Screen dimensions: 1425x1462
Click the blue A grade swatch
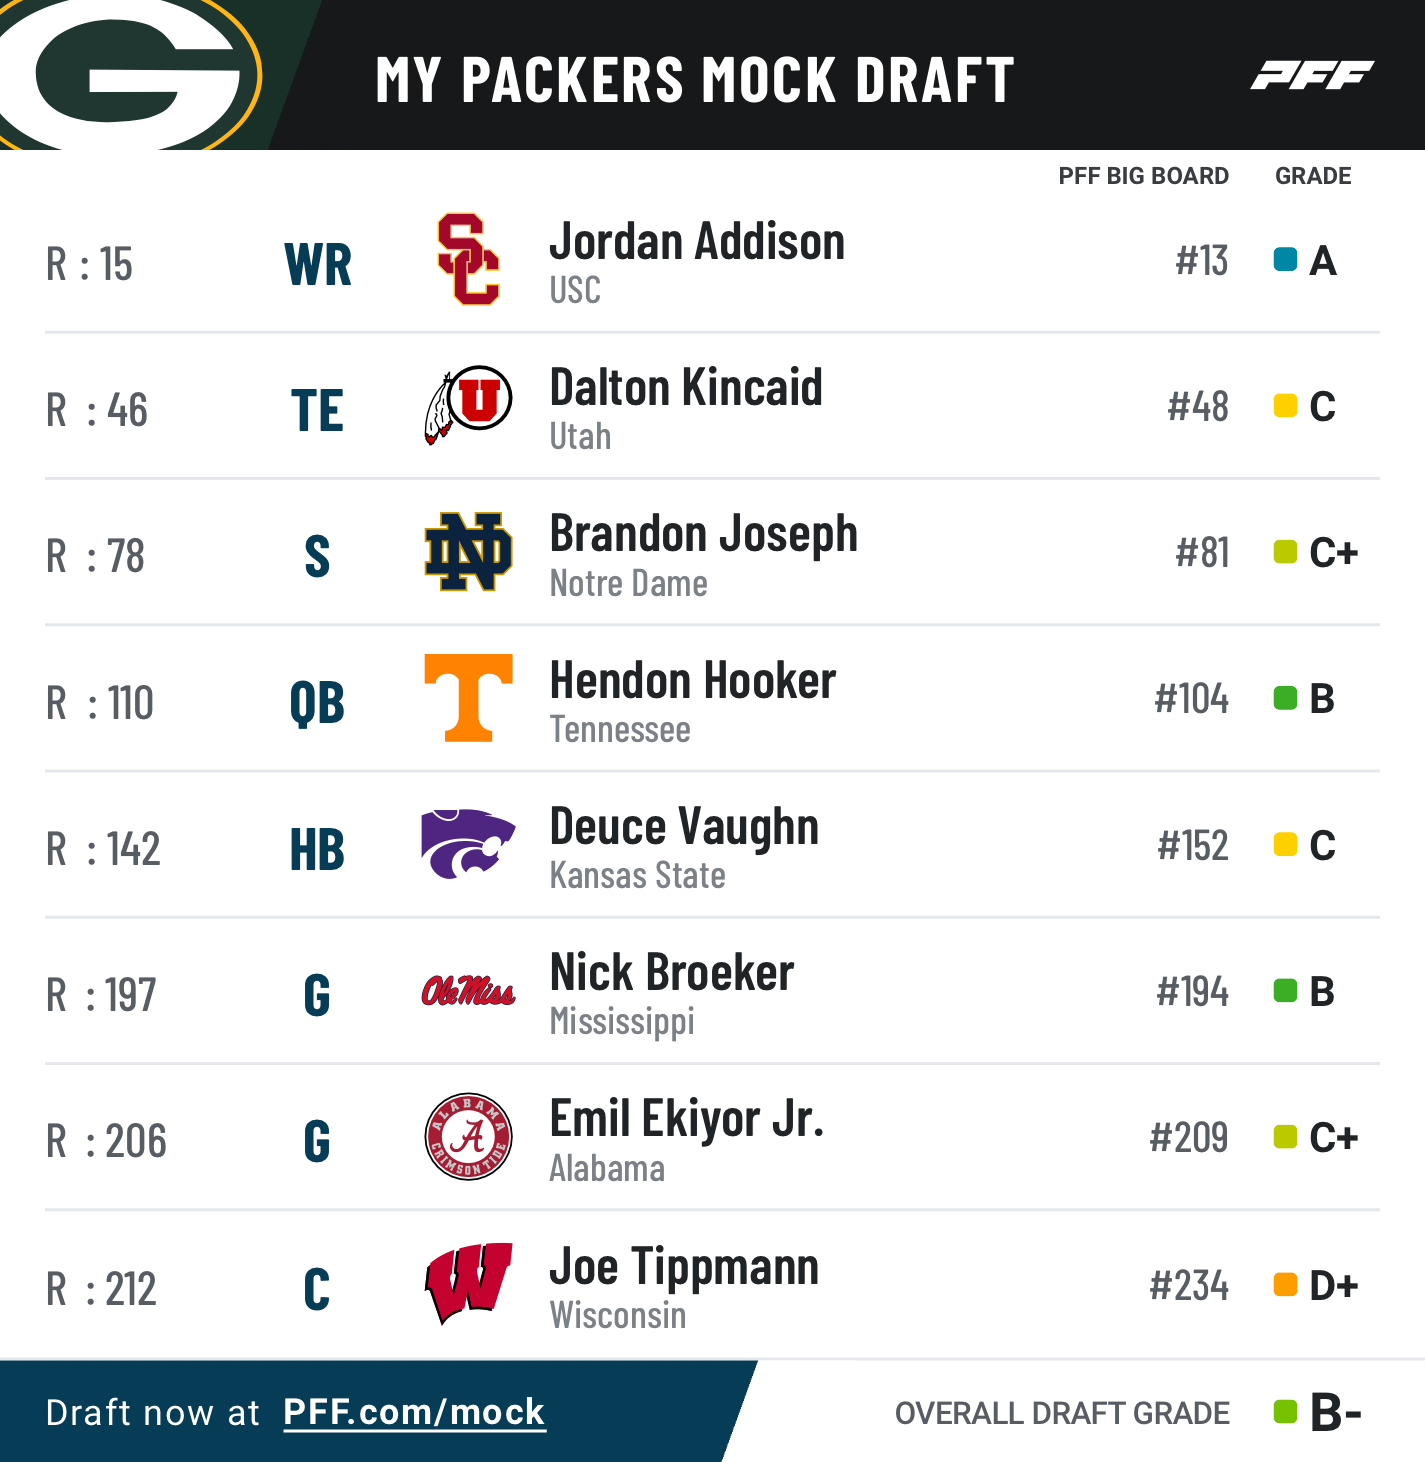tap(1285, 260)
